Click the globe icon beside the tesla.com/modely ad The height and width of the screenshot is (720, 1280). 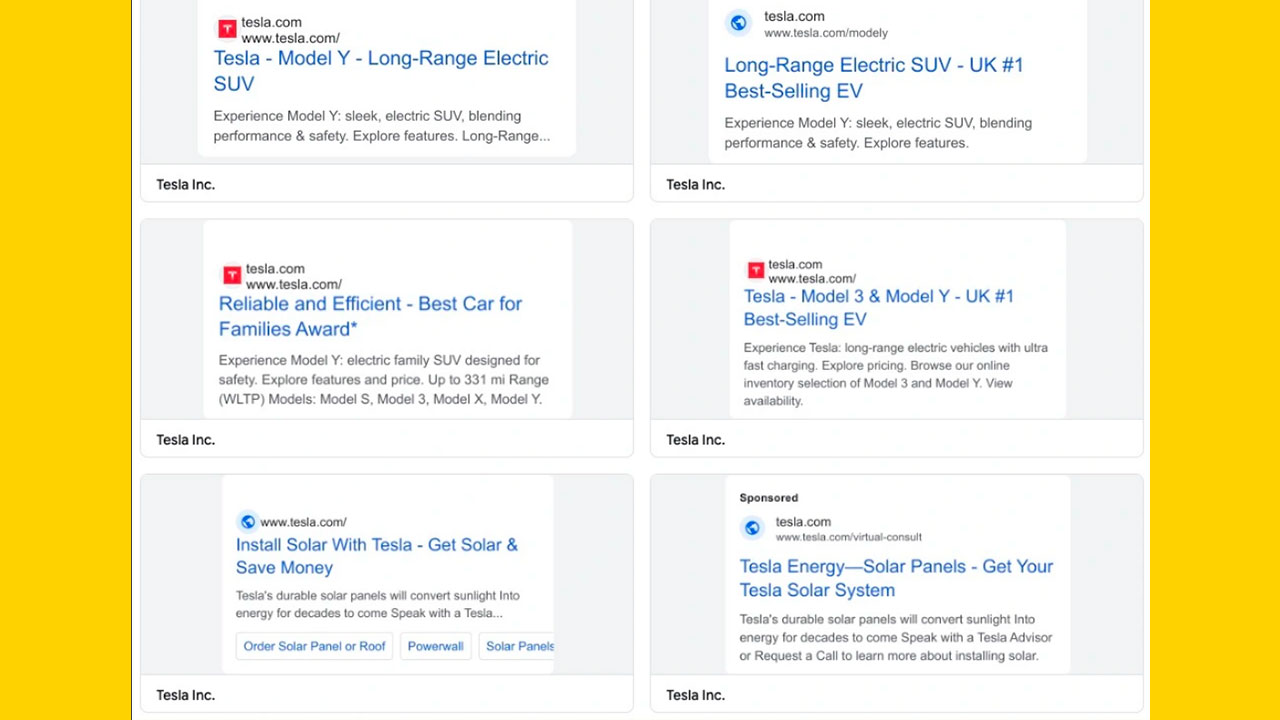tap(739, 23)
